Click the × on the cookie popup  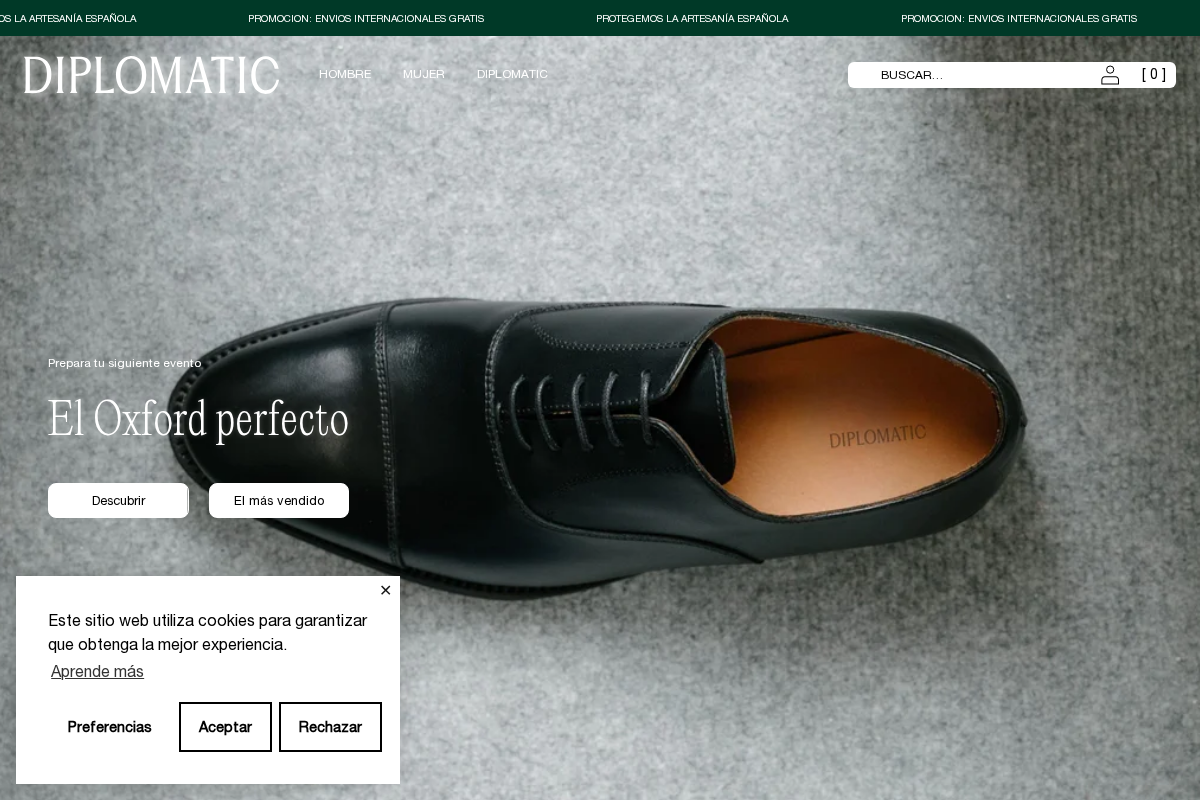385,590
